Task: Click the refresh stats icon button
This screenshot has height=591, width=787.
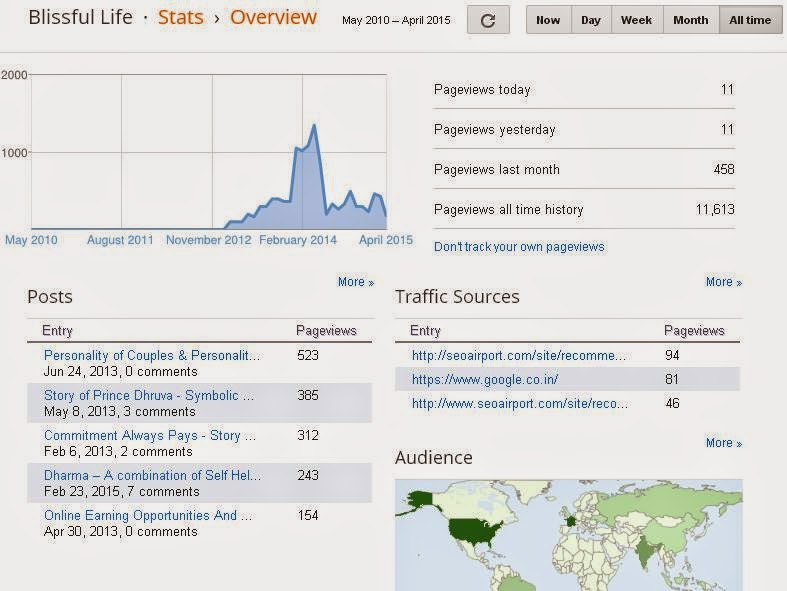Action: point(488,20)
